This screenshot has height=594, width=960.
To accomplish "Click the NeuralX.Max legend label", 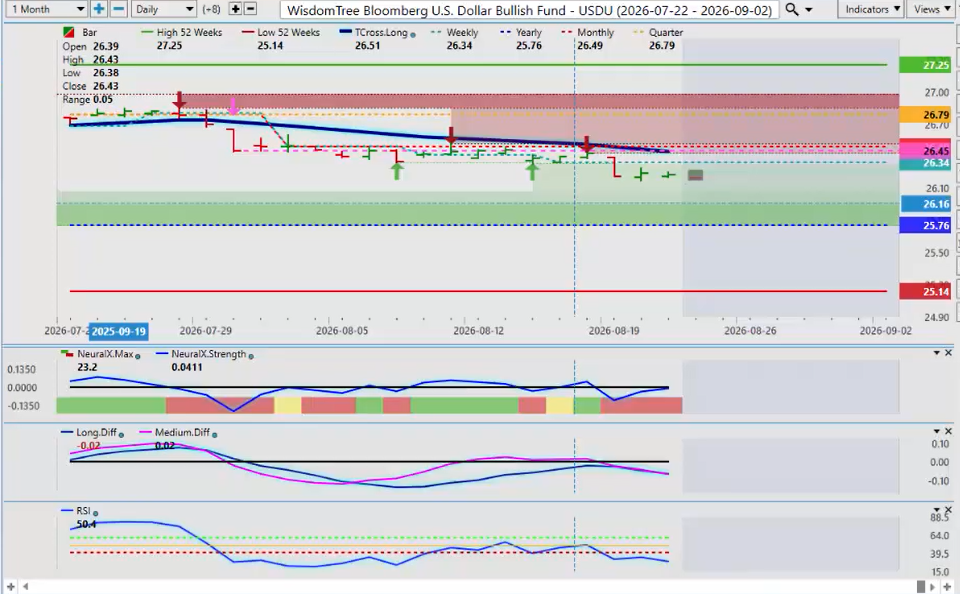I will tap(105, 354).
